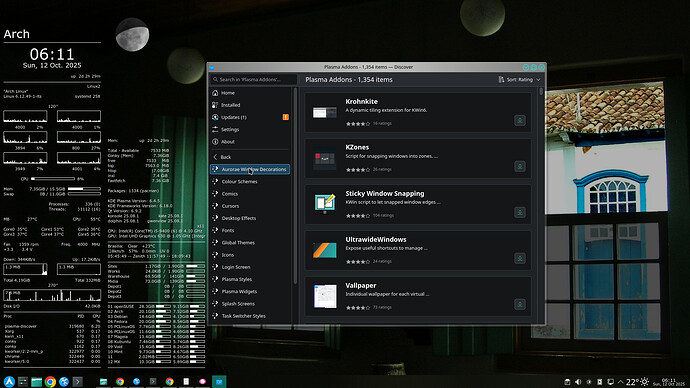Open the terminal launcher with arrow icon
This screenshot has height=388, width=690.
click(x=77, y=382)
